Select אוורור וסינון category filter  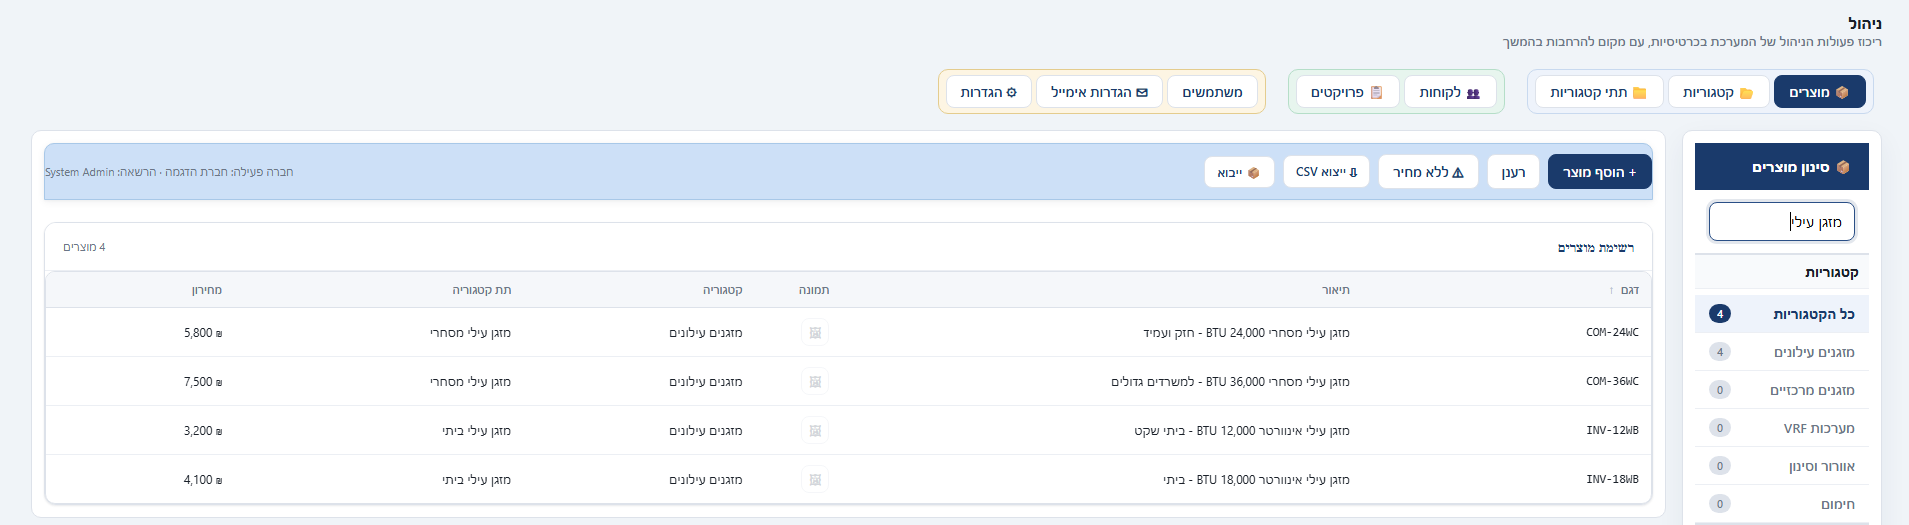tap(1782, 466)
